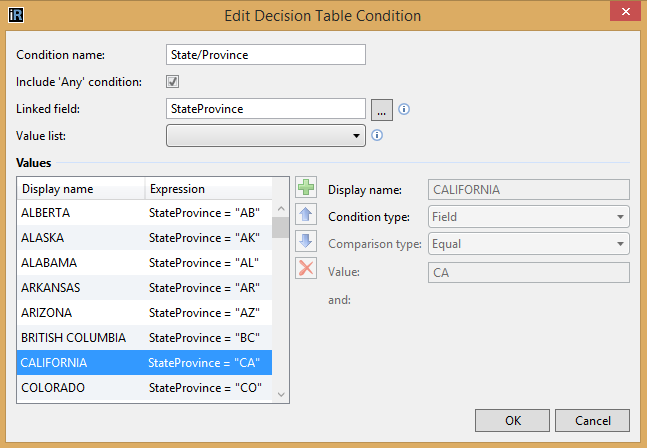This screenshot has height=448, width=647.
Task: Browse linked field with ellipsis button
Action: coord(381,109)
